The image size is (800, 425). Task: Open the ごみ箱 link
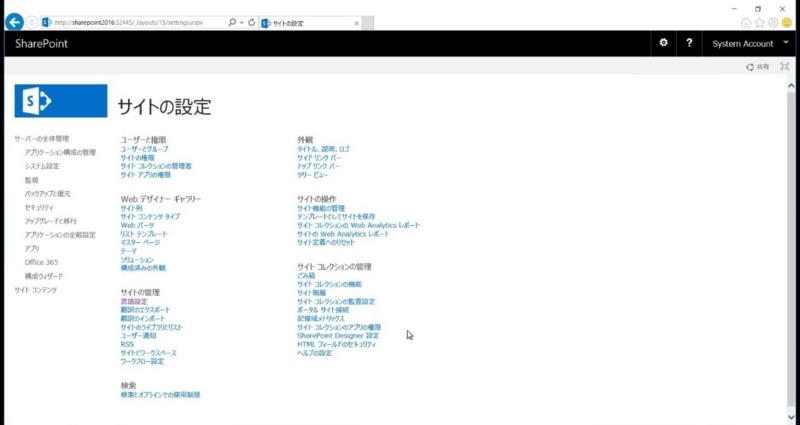click(x=306, y=276)
